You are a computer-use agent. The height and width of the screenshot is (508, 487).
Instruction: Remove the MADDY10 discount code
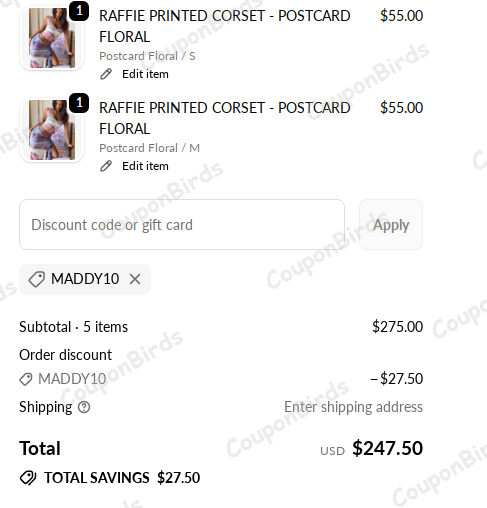(135, 279)
